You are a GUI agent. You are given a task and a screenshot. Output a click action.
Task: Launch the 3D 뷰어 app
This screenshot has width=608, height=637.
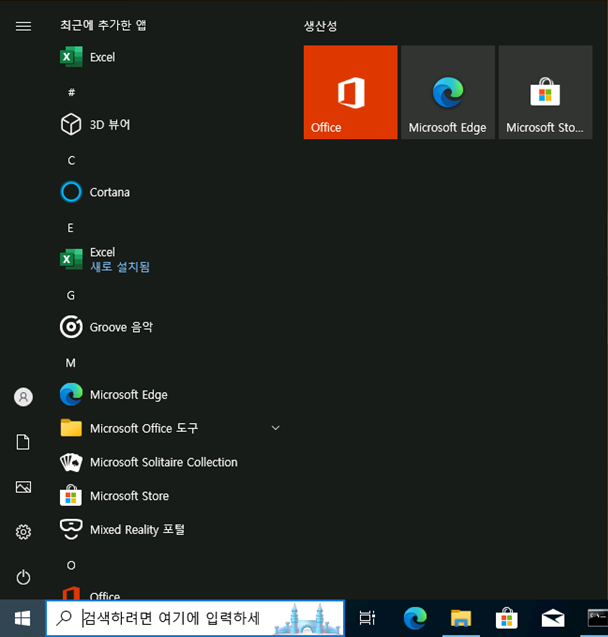point(170,124)
